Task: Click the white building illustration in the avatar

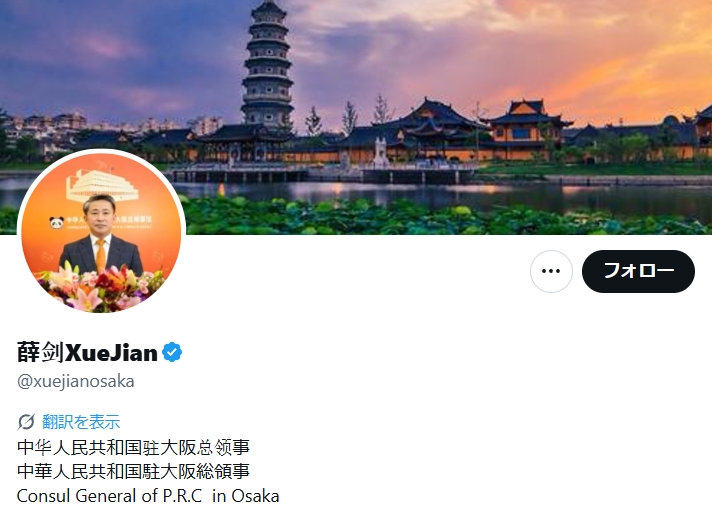Action: (x=101, y=184)
